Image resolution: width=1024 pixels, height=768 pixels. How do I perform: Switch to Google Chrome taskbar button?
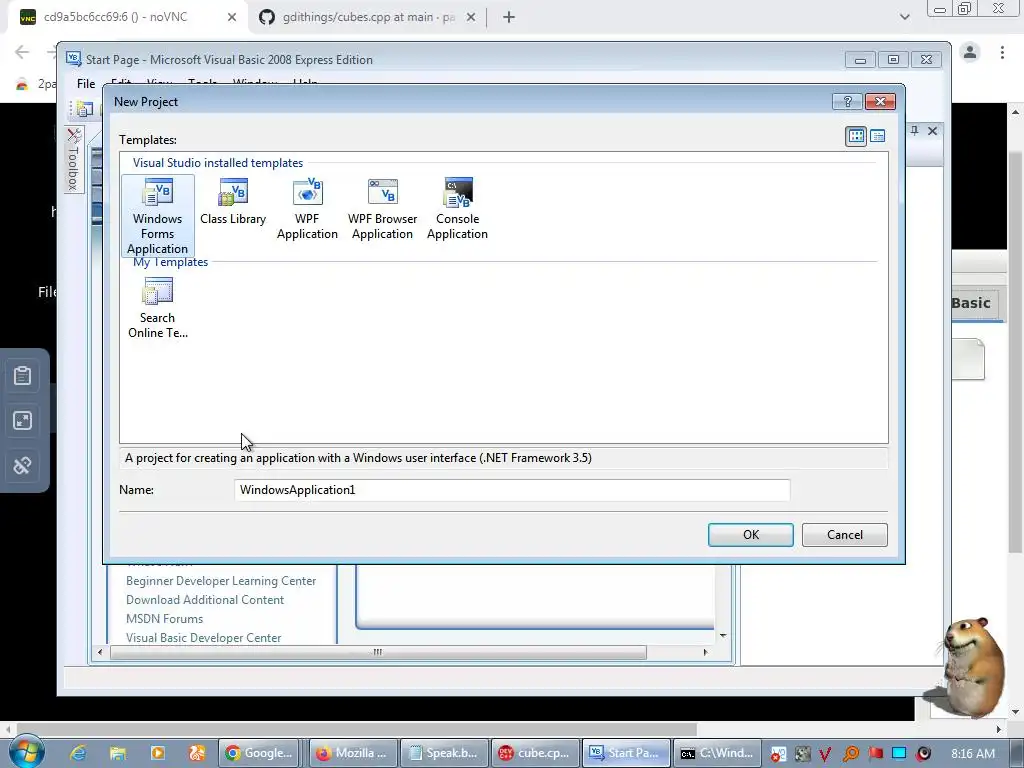pos(258,753)
